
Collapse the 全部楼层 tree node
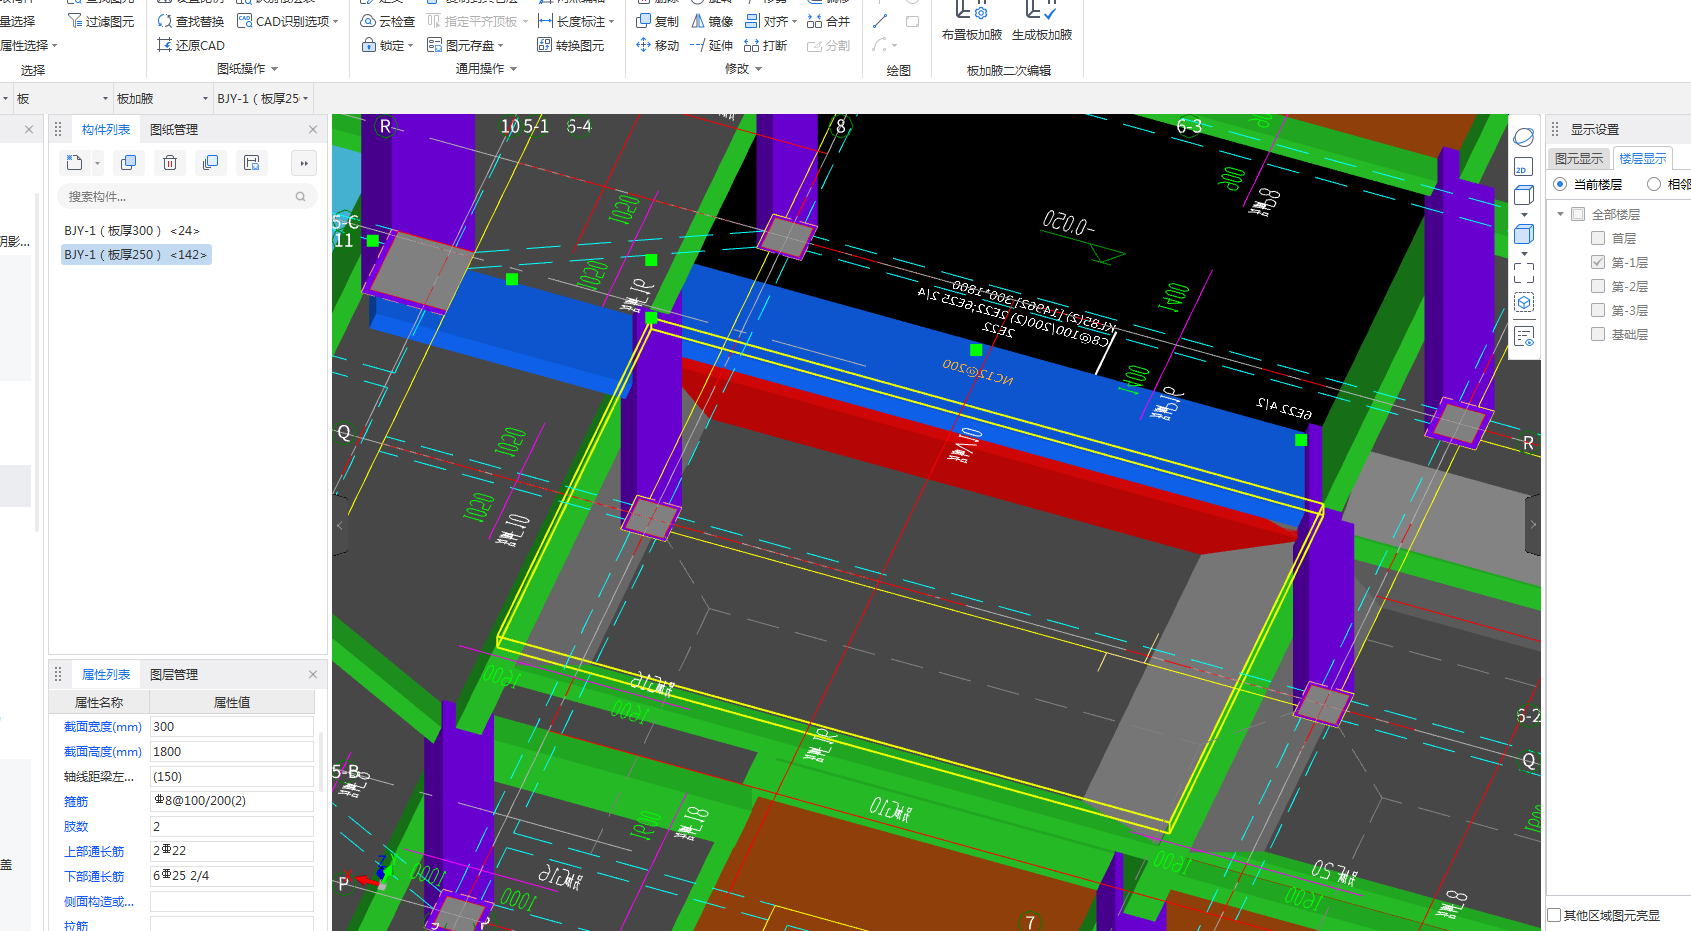tap(1560, 214)
